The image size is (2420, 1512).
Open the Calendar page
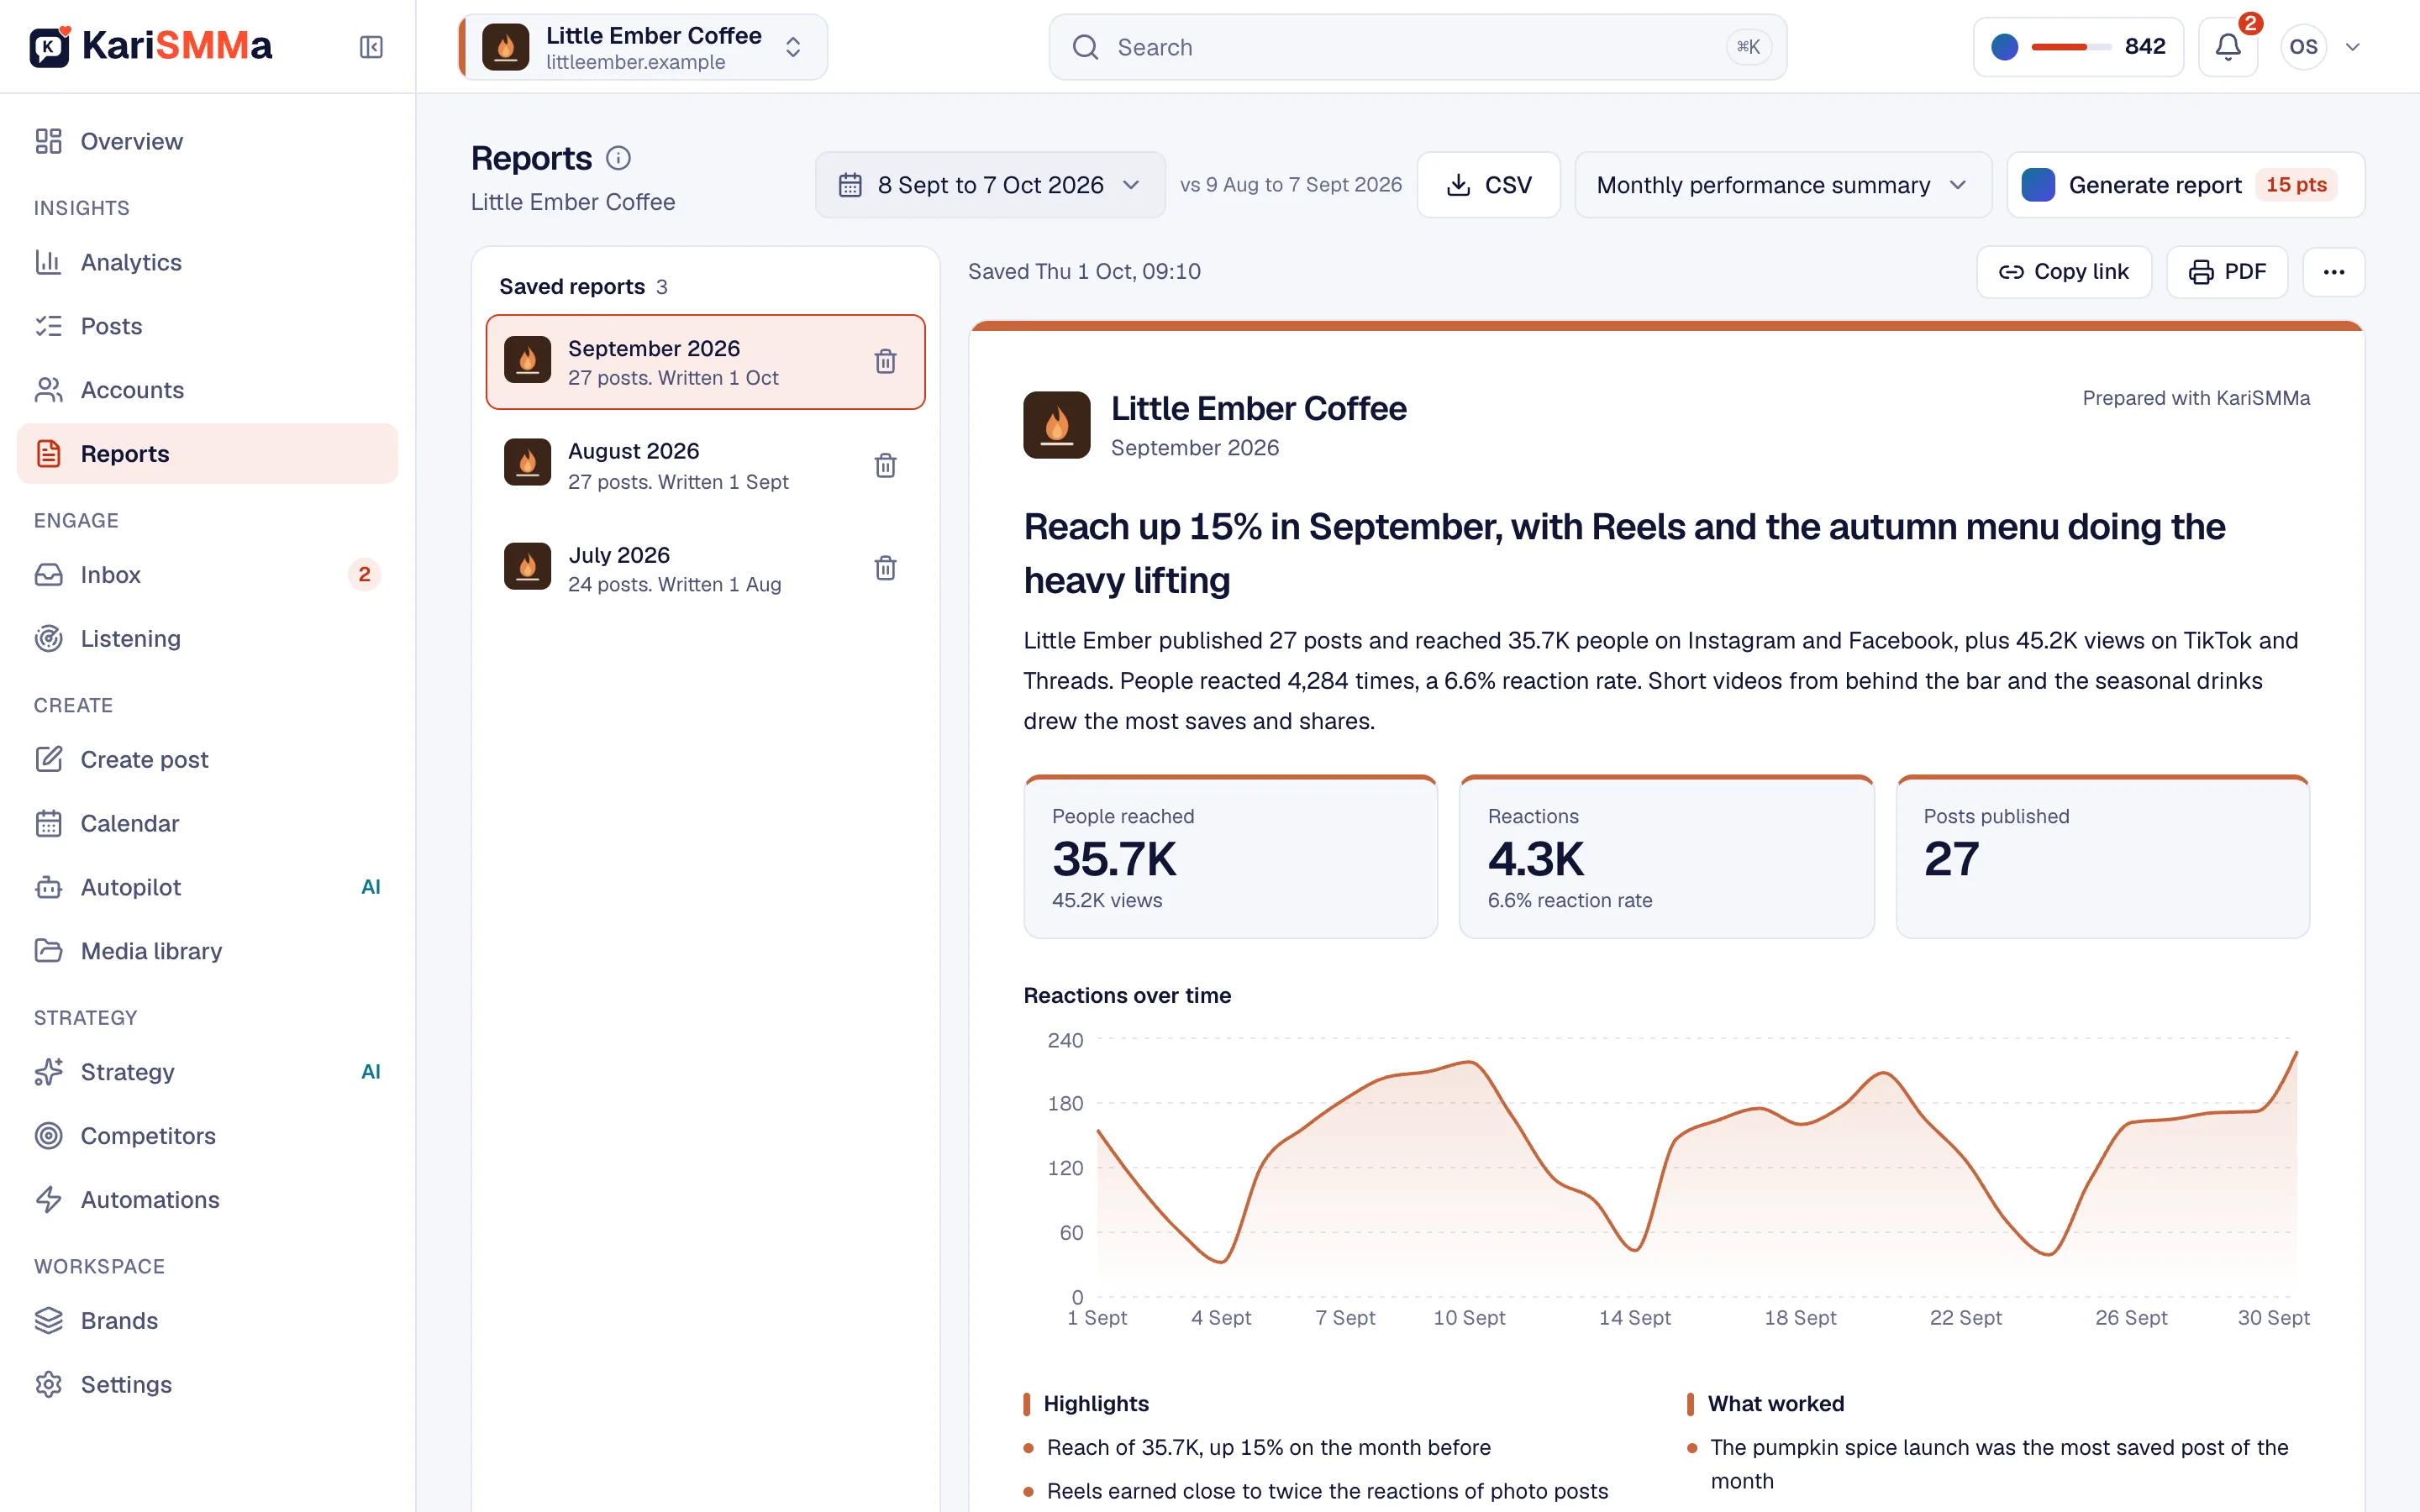207,823
